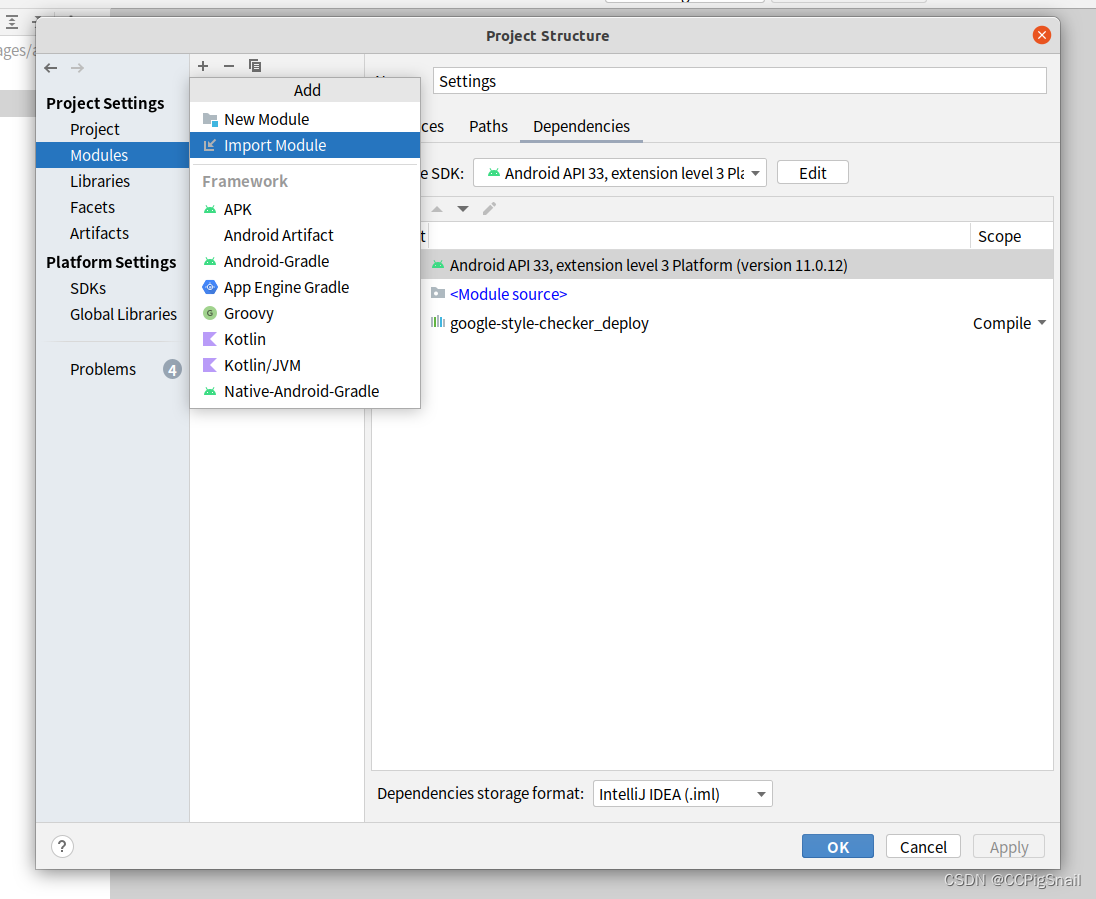The height and width of the screenshot is (899, 1096).
Task: Select APK framework option
Action: pos(305,210)
